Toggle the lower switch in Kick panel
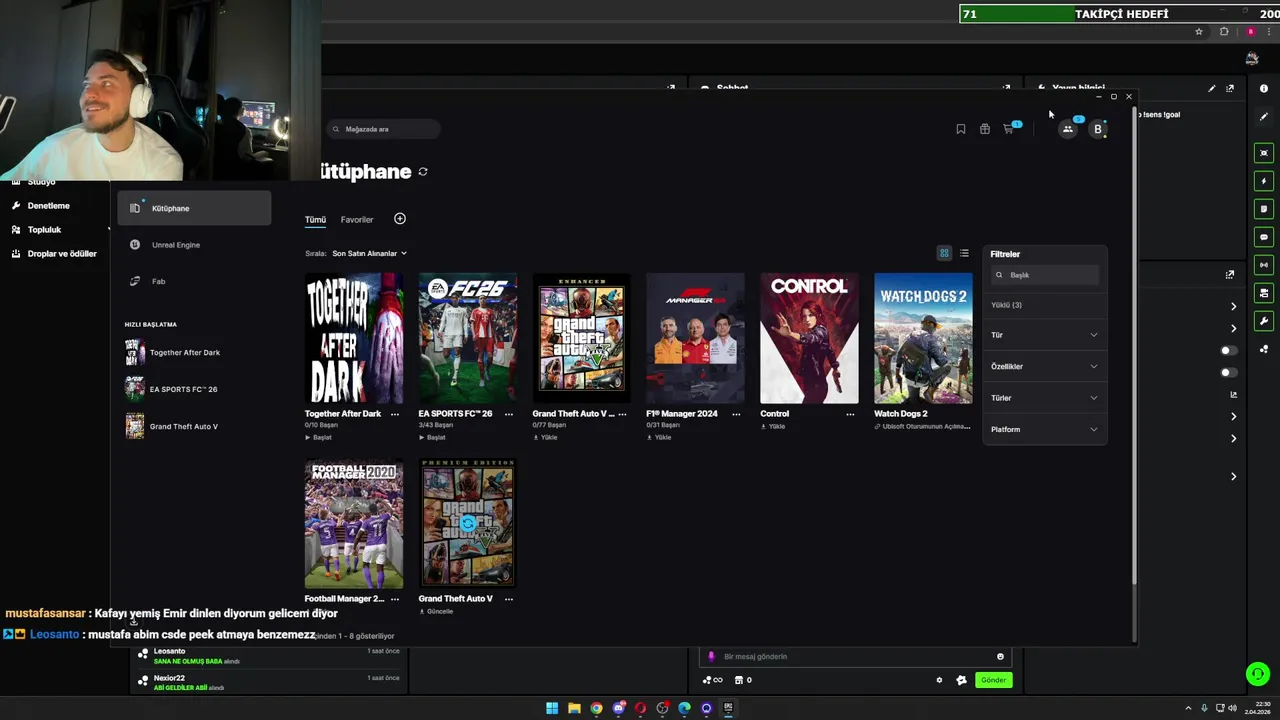The height and width of the screenshot is (720, 1280). tap(1228, 372)
